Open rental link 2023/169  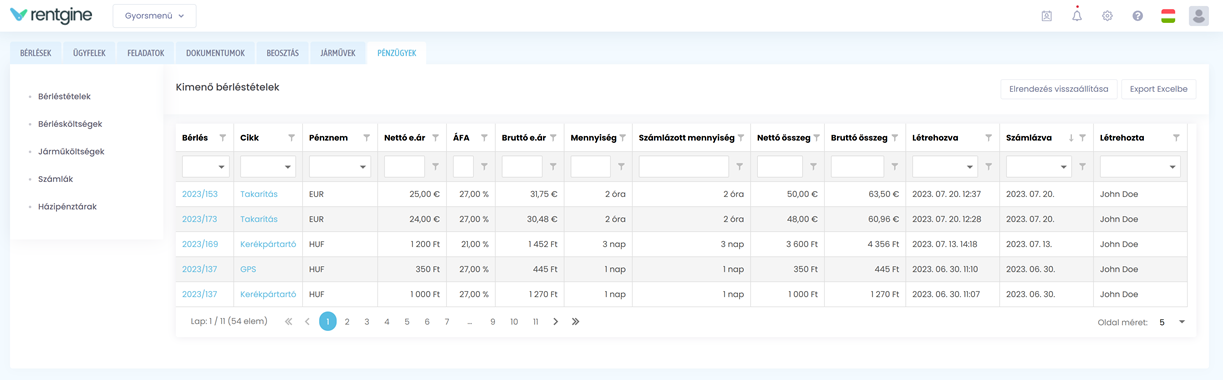coord(200,244)
